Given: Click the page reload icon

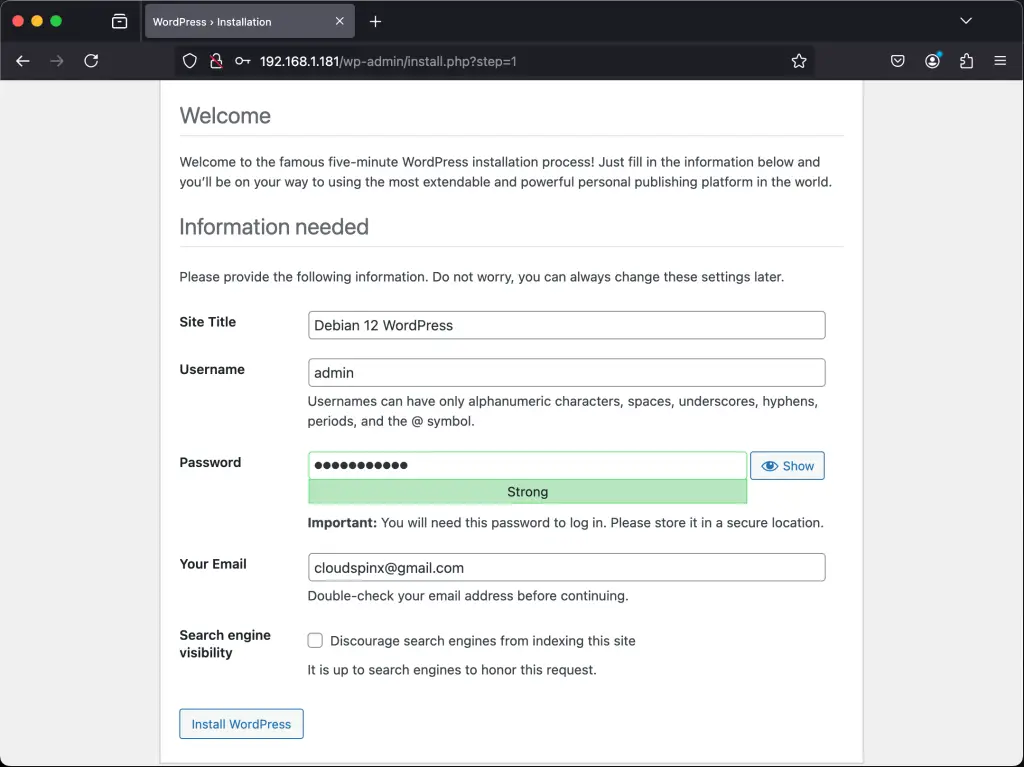Looking at the screenshot, I should 91,61.
